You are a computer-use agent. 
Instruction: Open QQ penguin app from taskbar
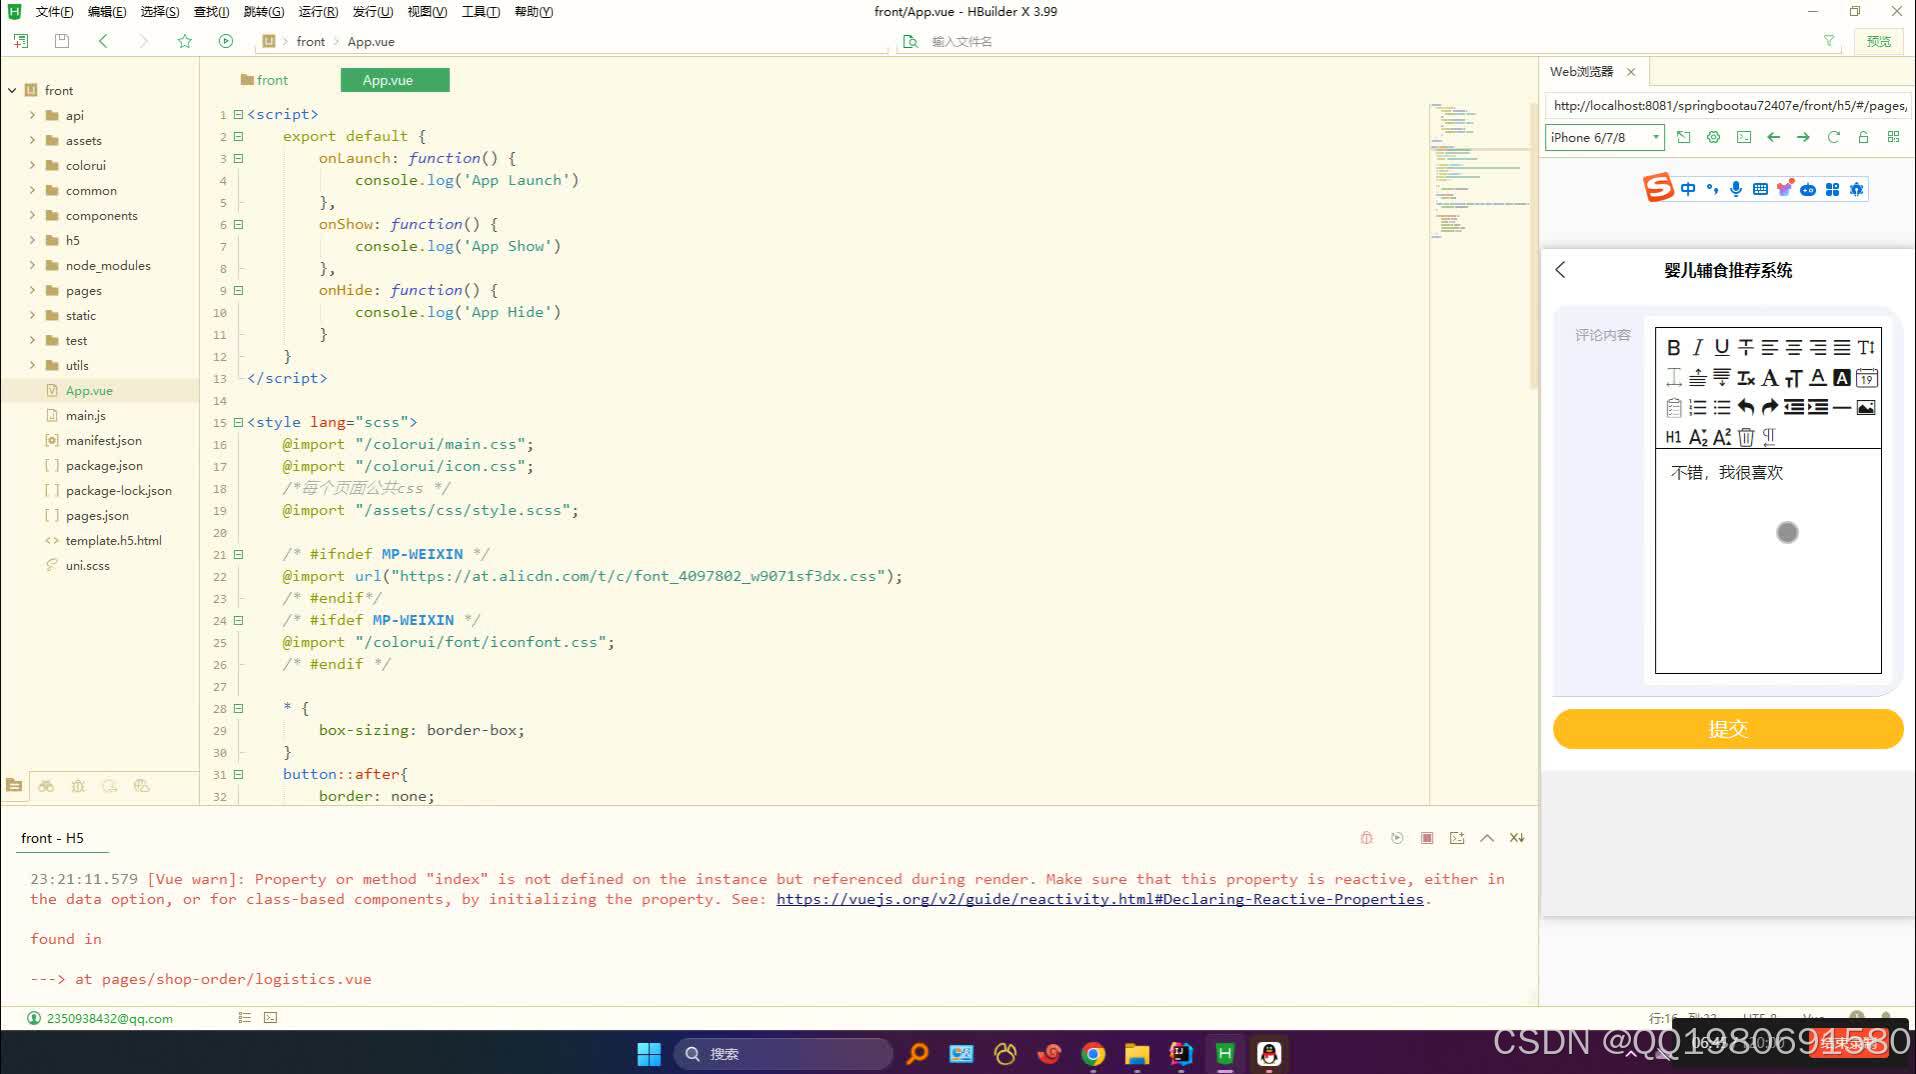(1269, 1054)
